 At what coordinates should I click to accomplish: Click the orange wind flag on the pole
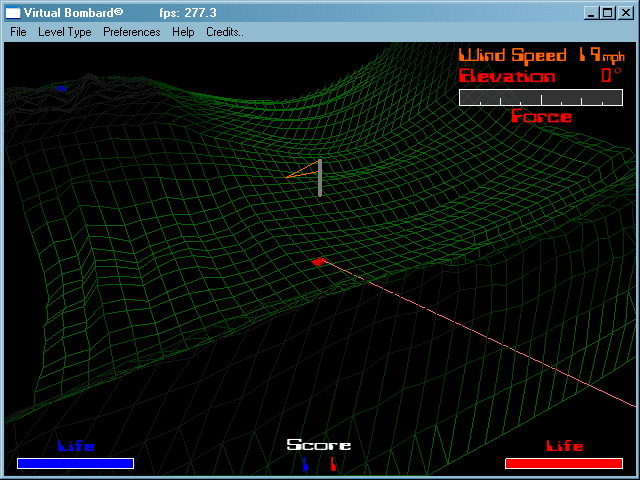302,169
